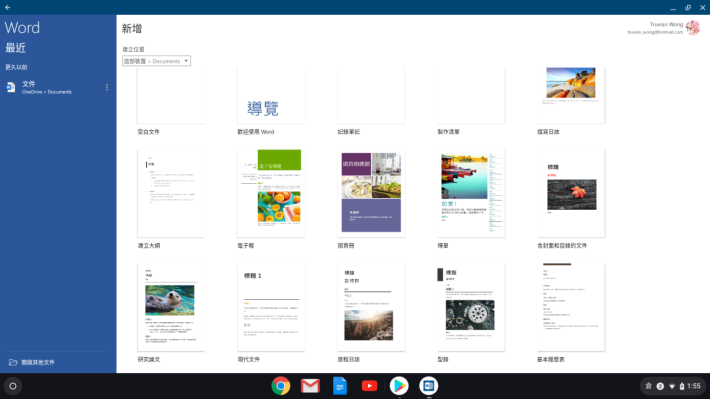
Task: Select the 記錄筆記 note-taking template
Action: tap(371, 95)
